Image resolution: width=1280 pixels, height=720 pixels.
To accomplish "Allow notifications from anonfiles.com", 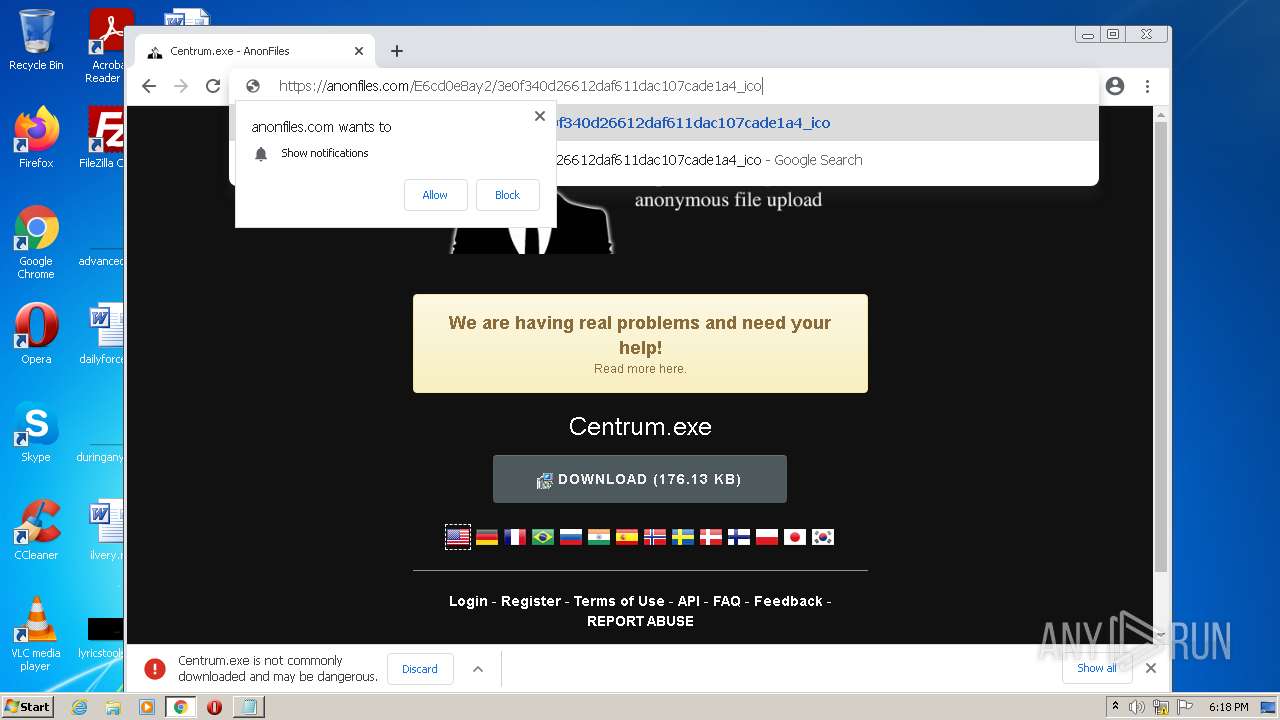I will click(x=435, y=195).
